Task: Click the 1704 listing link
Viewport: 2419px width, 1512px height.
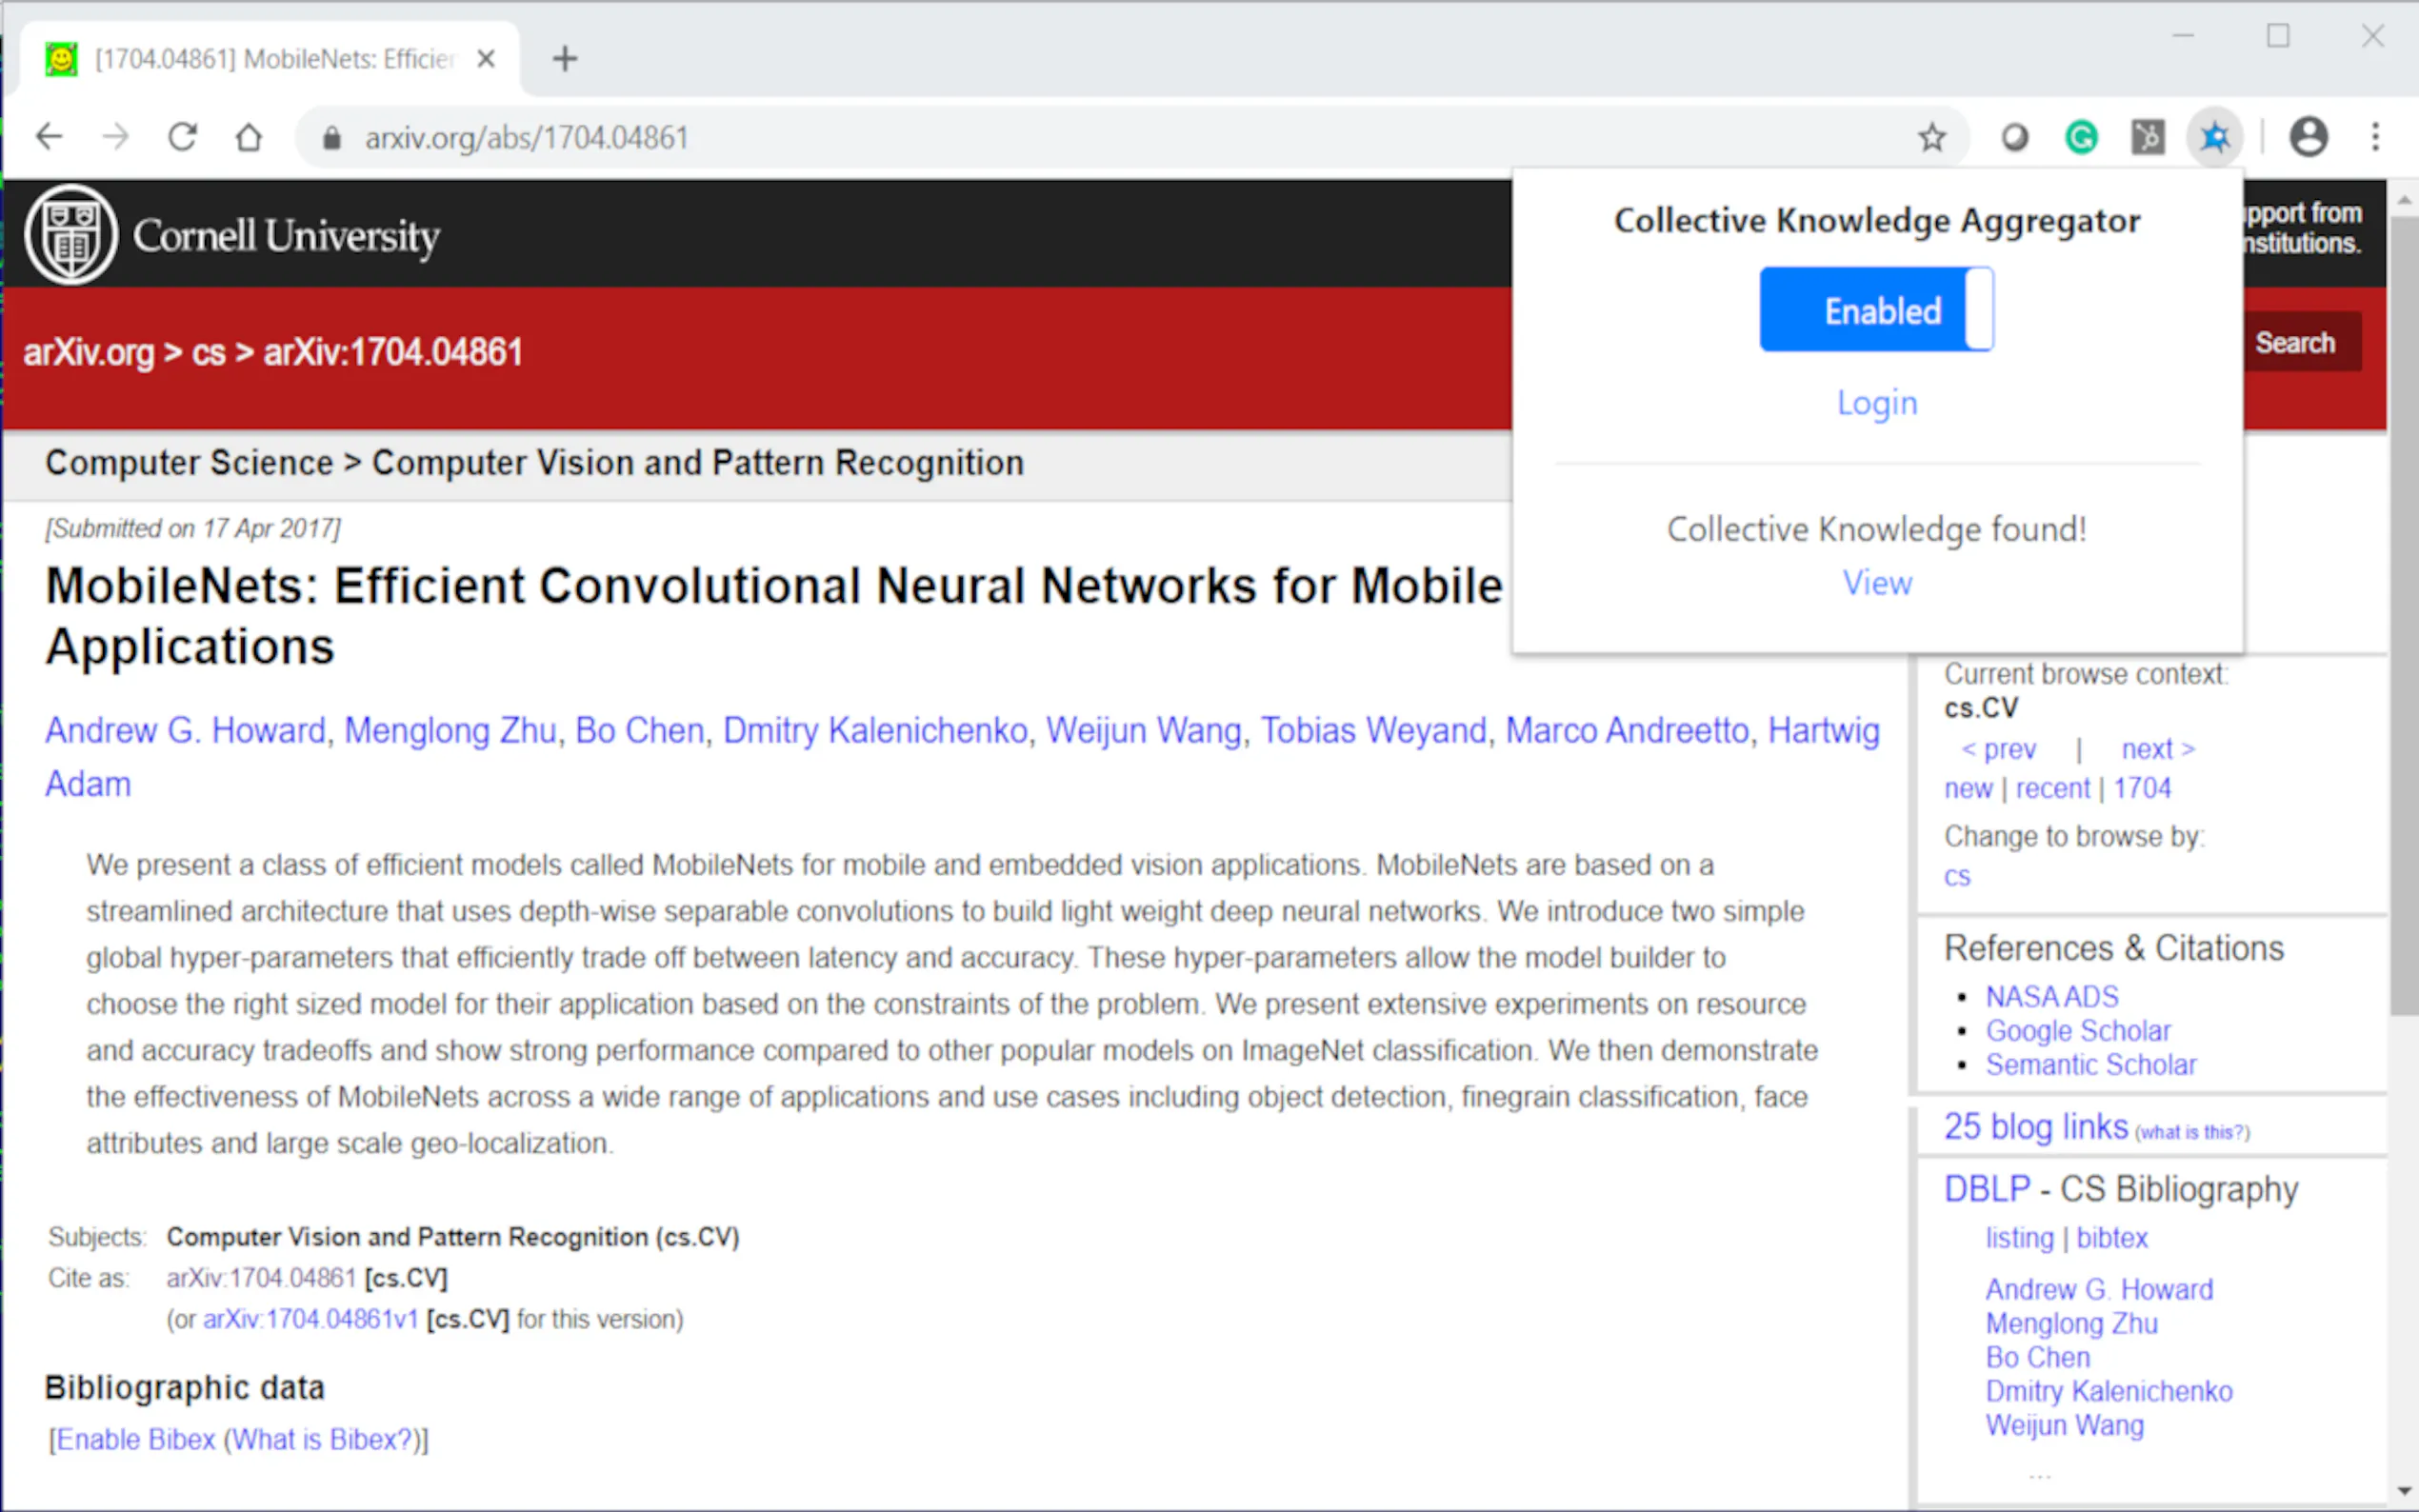Action: [2142, 788]
